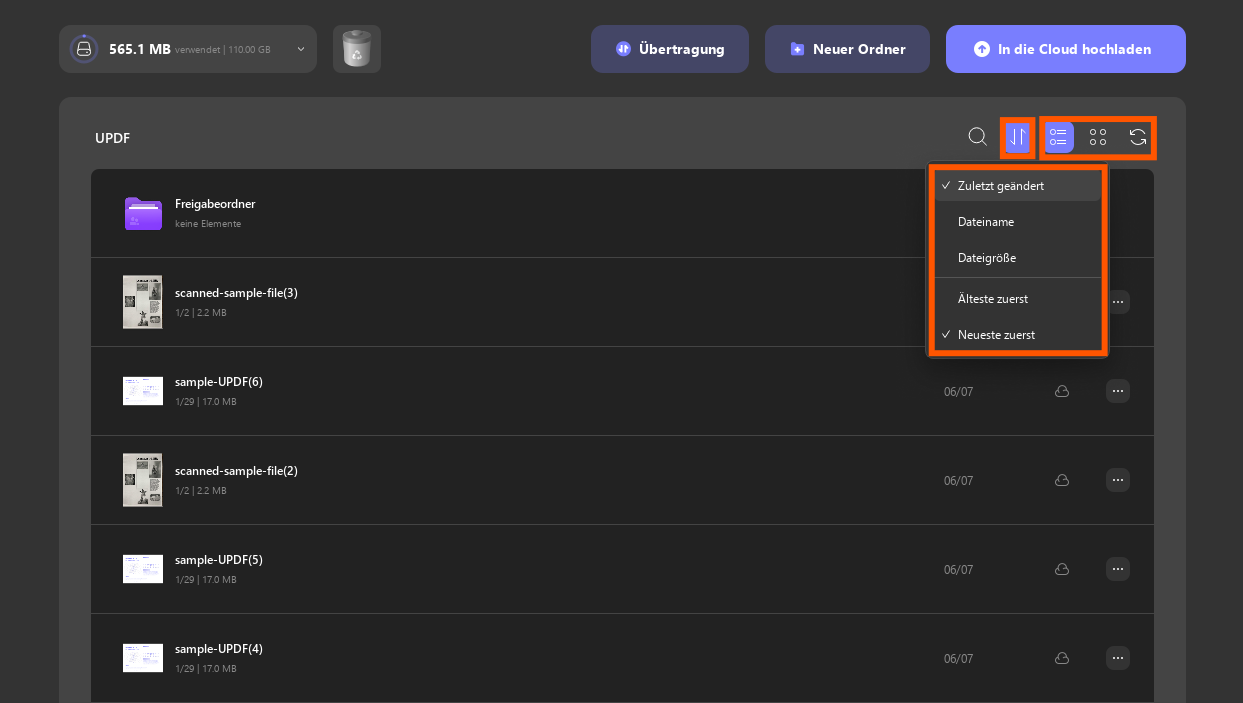Switch to list view icon
This screenshot has width=1243, height=703.
click(x=1059, y=137)
